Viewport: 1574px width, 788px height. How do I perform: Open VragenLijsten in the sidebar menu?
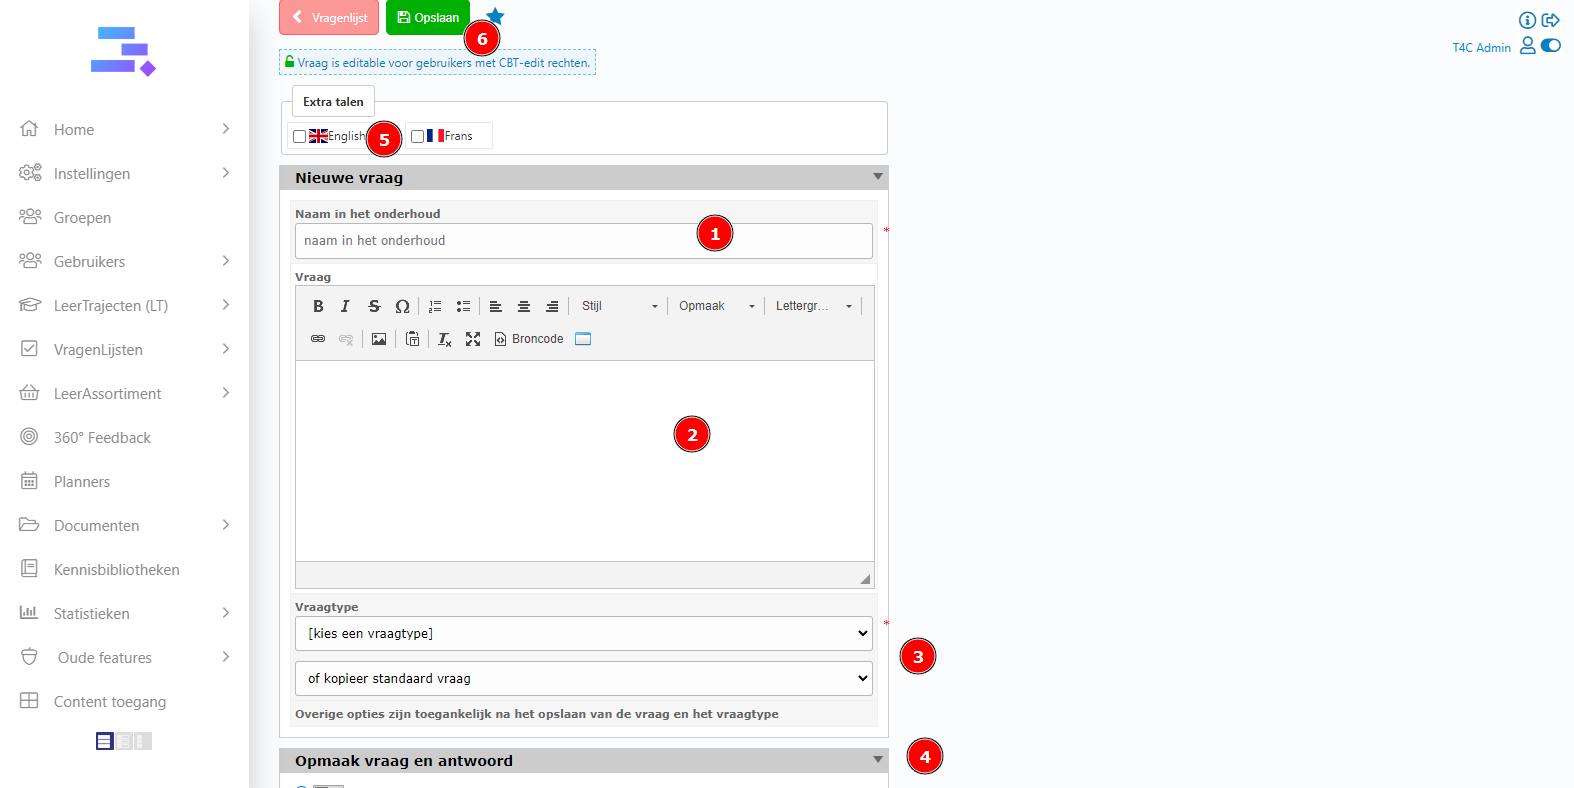tap(98, 350)
